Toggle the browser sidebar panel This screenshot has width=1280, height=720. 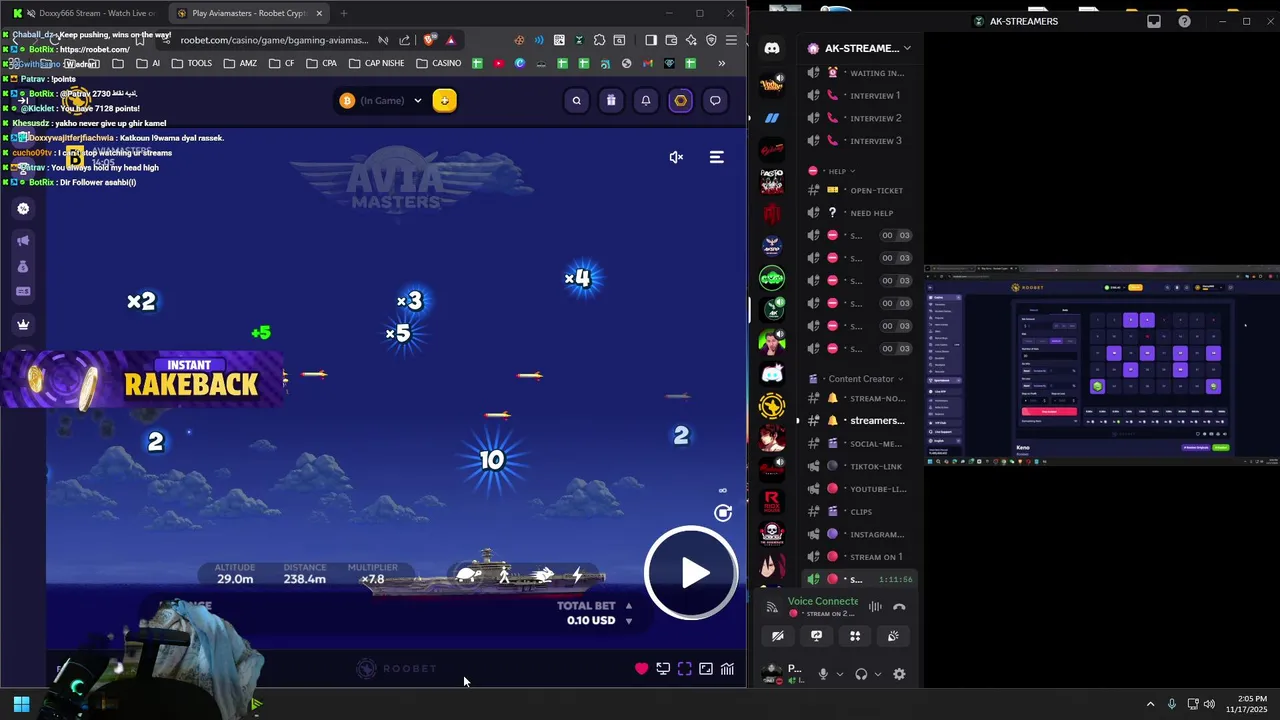[x=651, y=40]
